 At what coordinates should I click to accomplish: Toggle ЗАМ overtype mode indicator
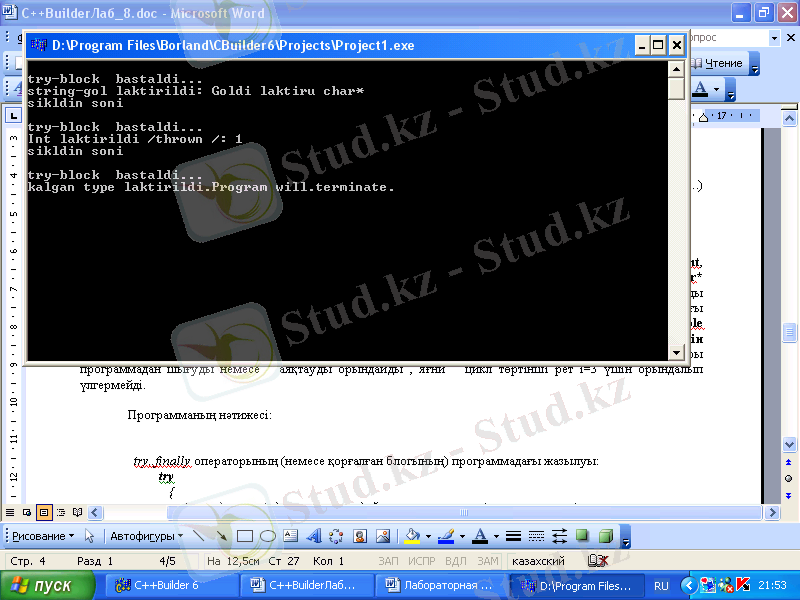[x=487, y=561]
